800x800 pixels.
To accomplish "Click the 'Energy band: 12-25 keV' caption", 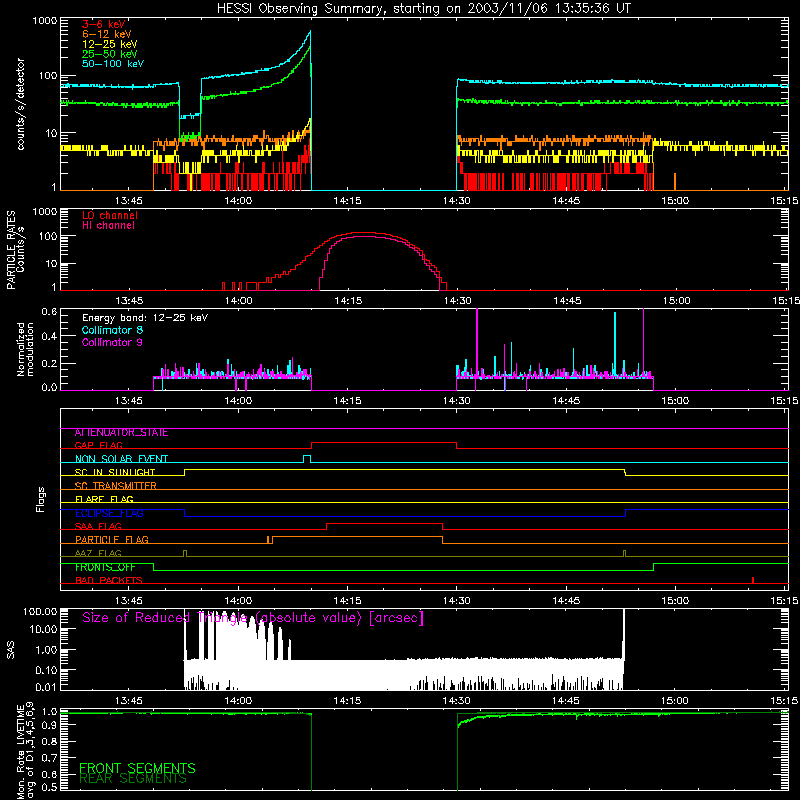I will pos(145,318).
